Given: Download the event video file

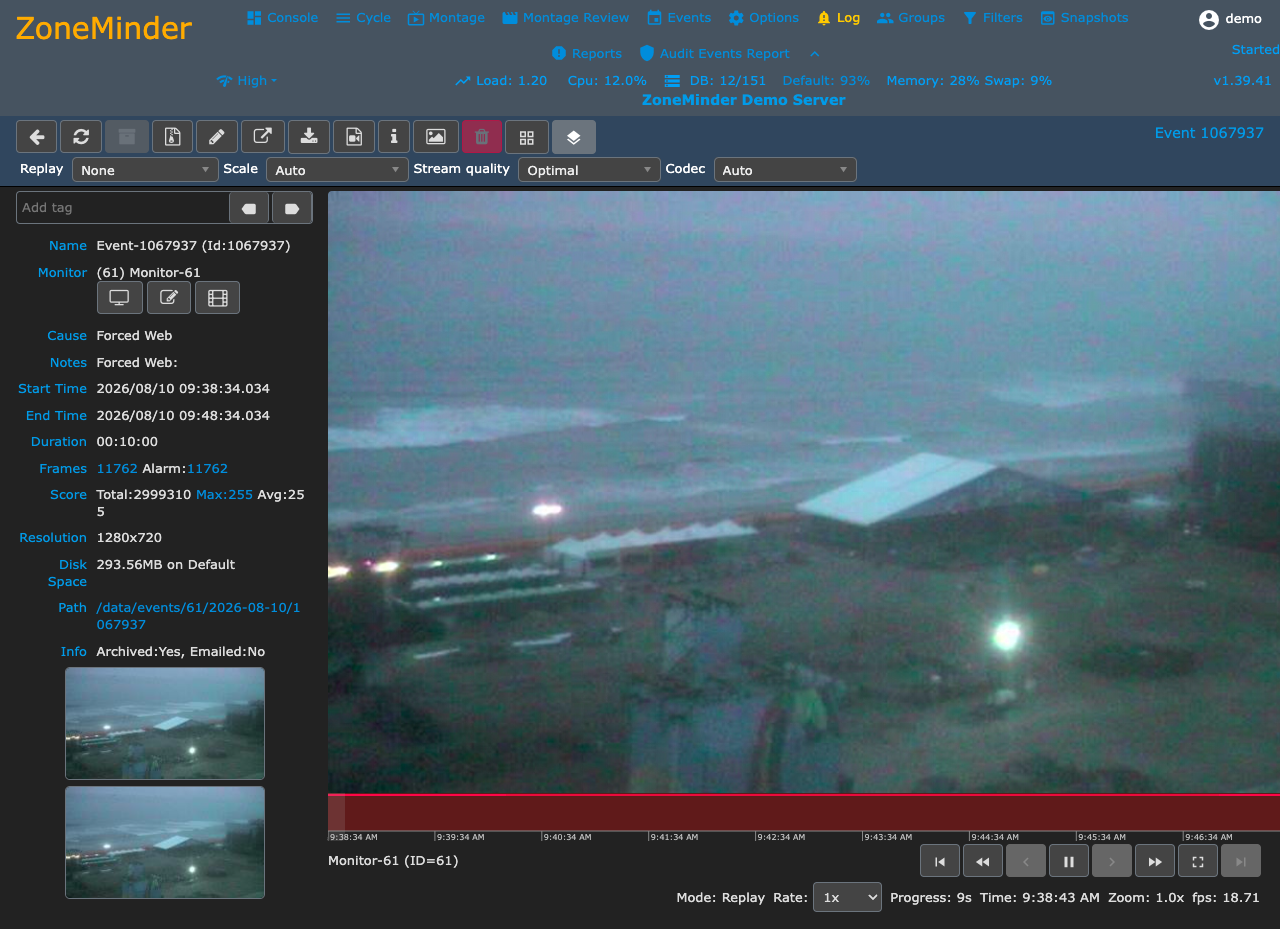Looking at the screenshot, I should pos(309,137).
